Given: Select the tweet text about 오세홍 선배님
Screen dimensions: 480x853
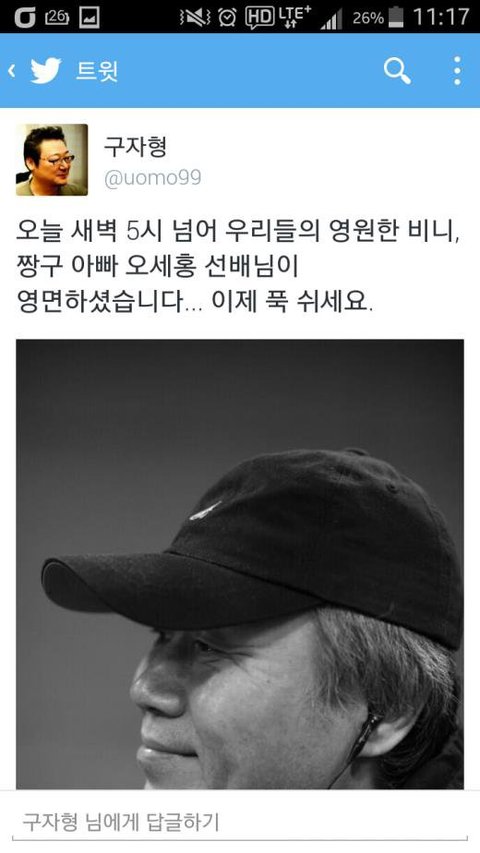Looking at the screenshot, I should [238, 267].
